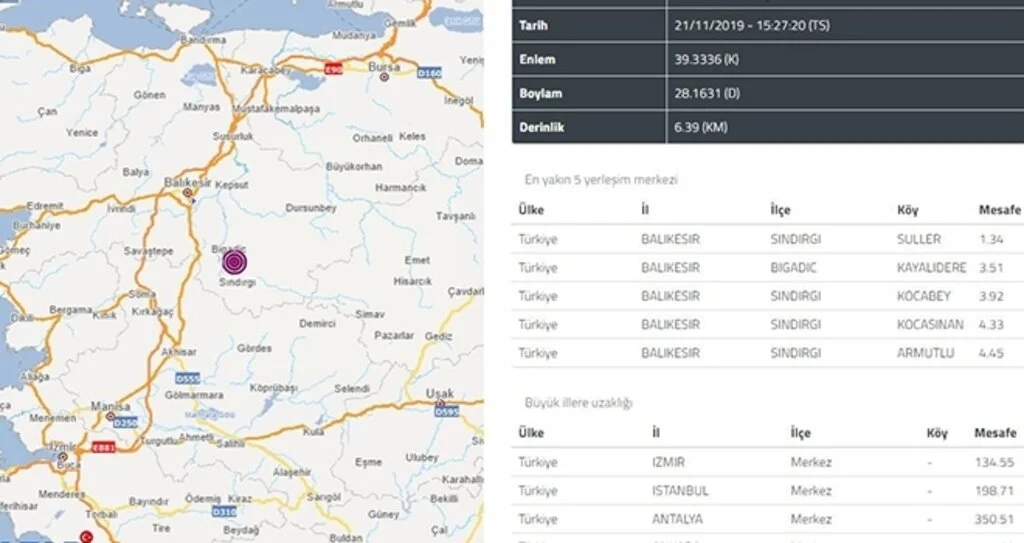Click the Bursa city marker dot
The width and height of the screenshot is (1024, 543).
[x=385, y=77]
